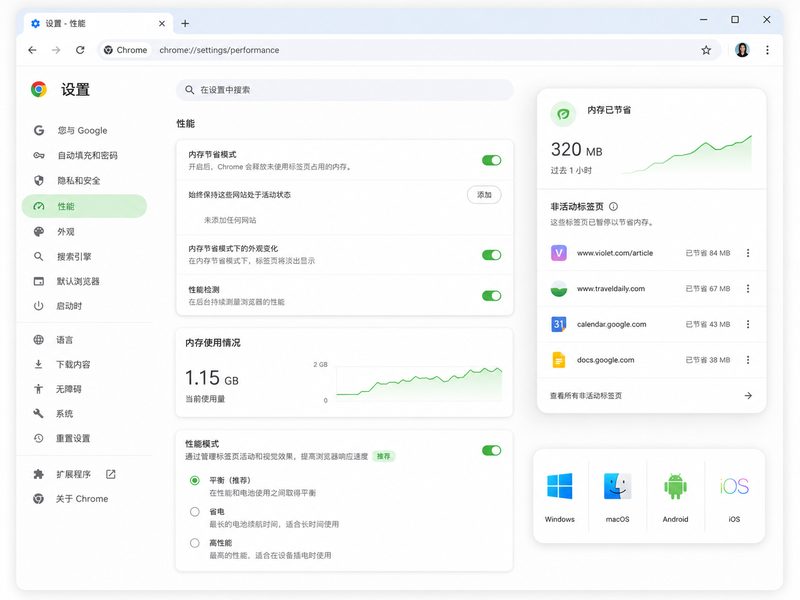Click the 添加 button for active sites
The image size is (800, 600).
[x=484, y=195]
